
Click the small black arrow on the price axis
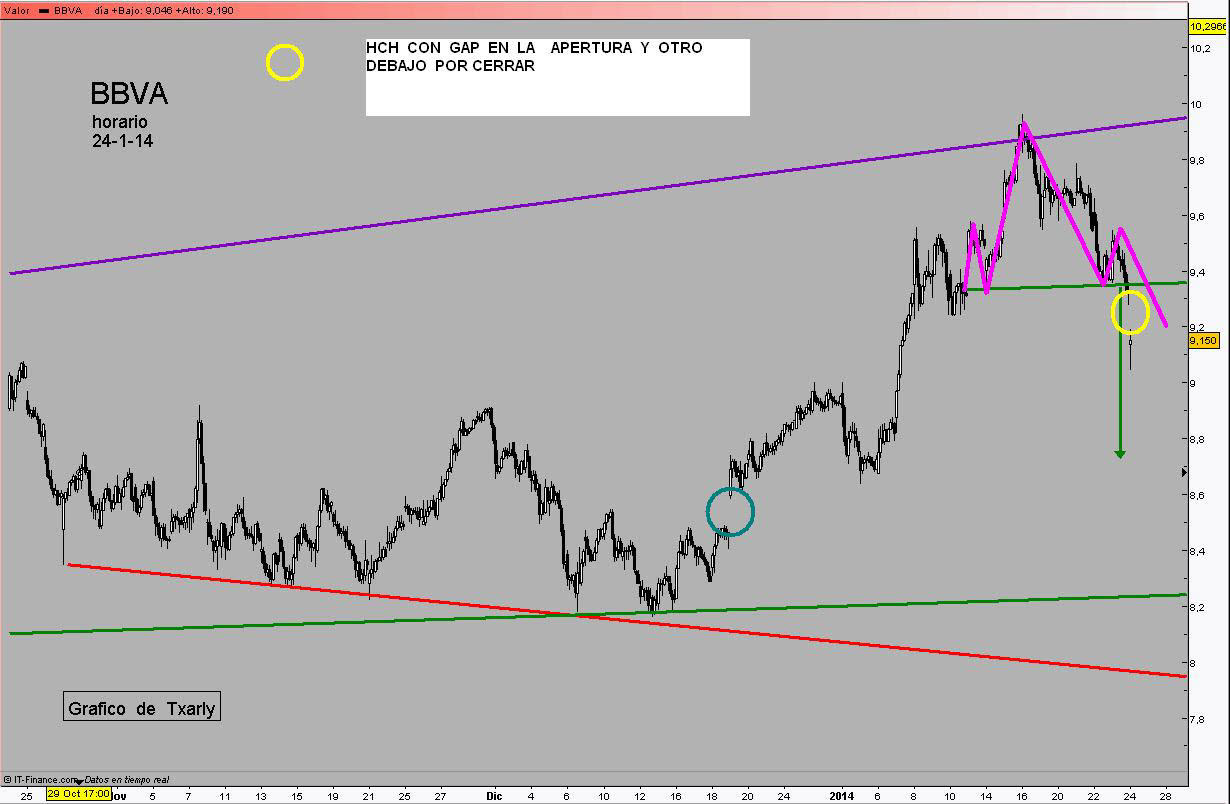pyautogui.click(x=1184, y=471)
